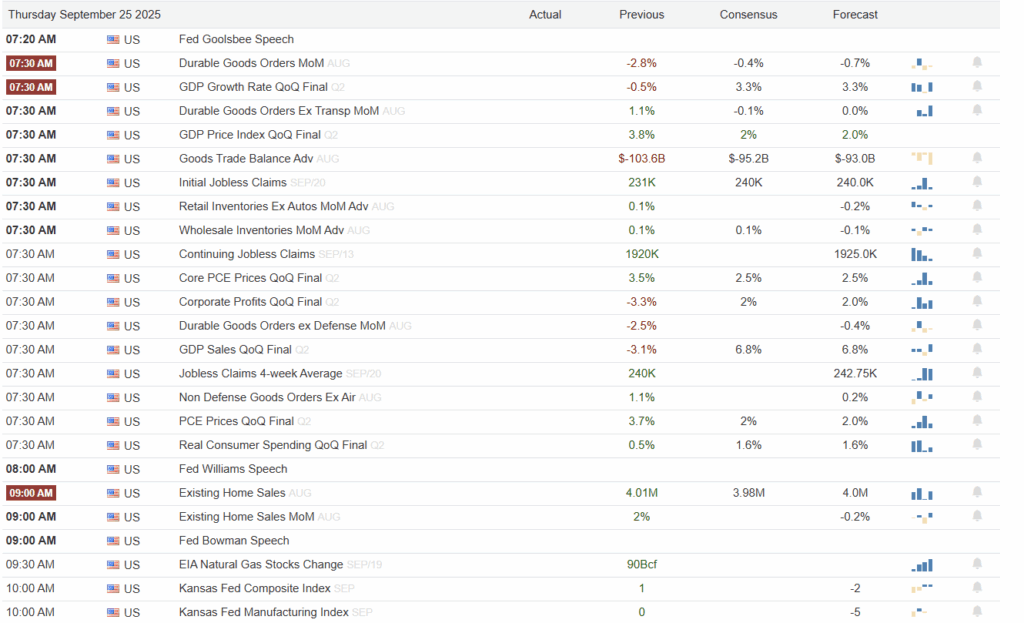Click the Consensus column header
Screen dimensions: 1024x623
748,15
